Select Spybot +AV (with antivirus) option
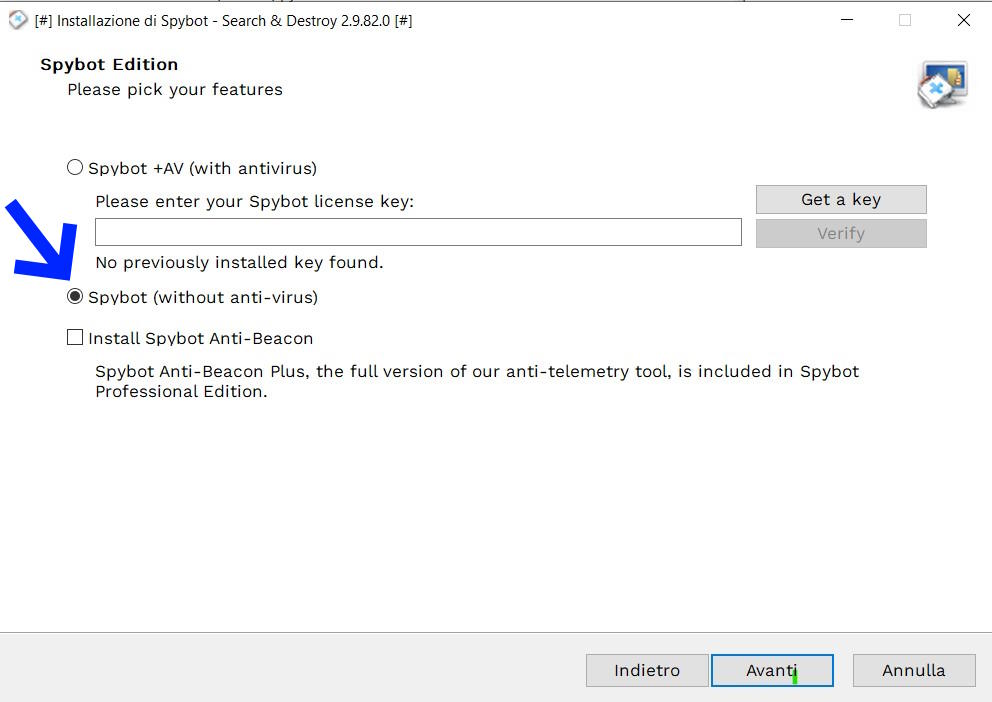The height and width of the screenshot is (702, 992). click(x=75, y=168)
